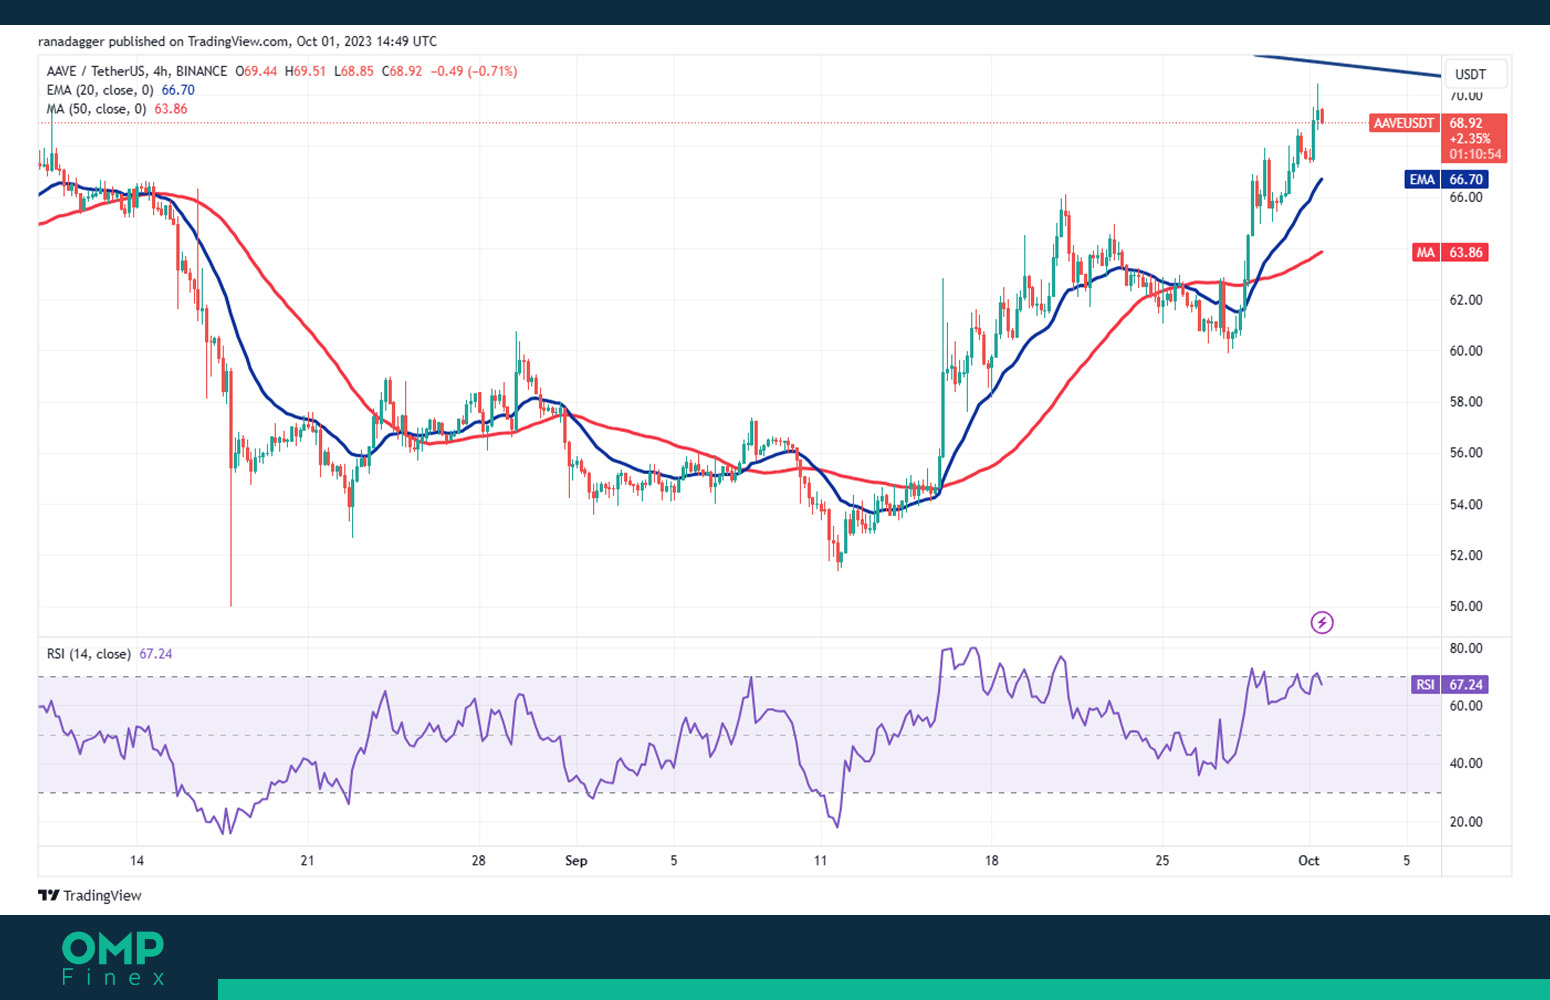The image size is (1550, 1000).
Task: Click the purple RSI 67.24 axis label
Action: (1450, 684)
